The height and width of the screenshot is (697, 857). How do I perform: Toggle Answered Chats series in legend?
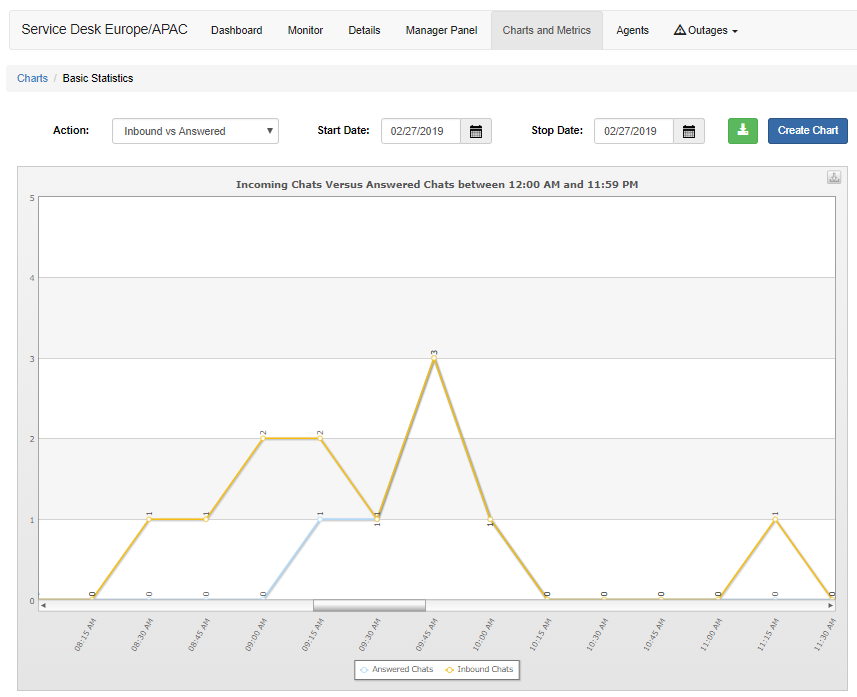pos(397,670)
